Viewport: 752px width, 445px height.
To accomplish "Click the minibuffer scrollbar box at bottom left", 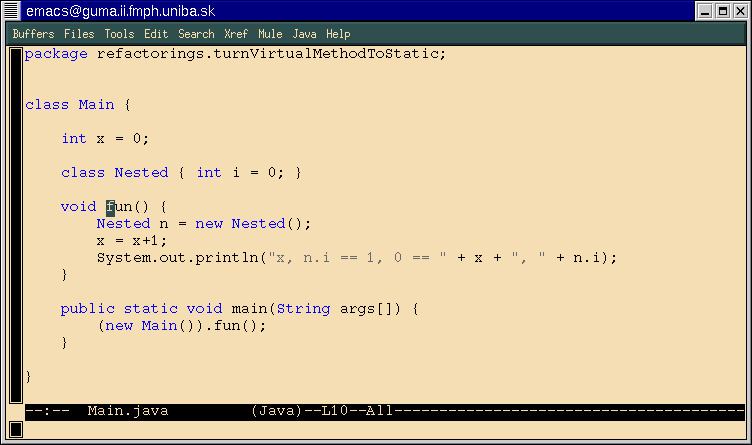I will [x=16, y=429].
